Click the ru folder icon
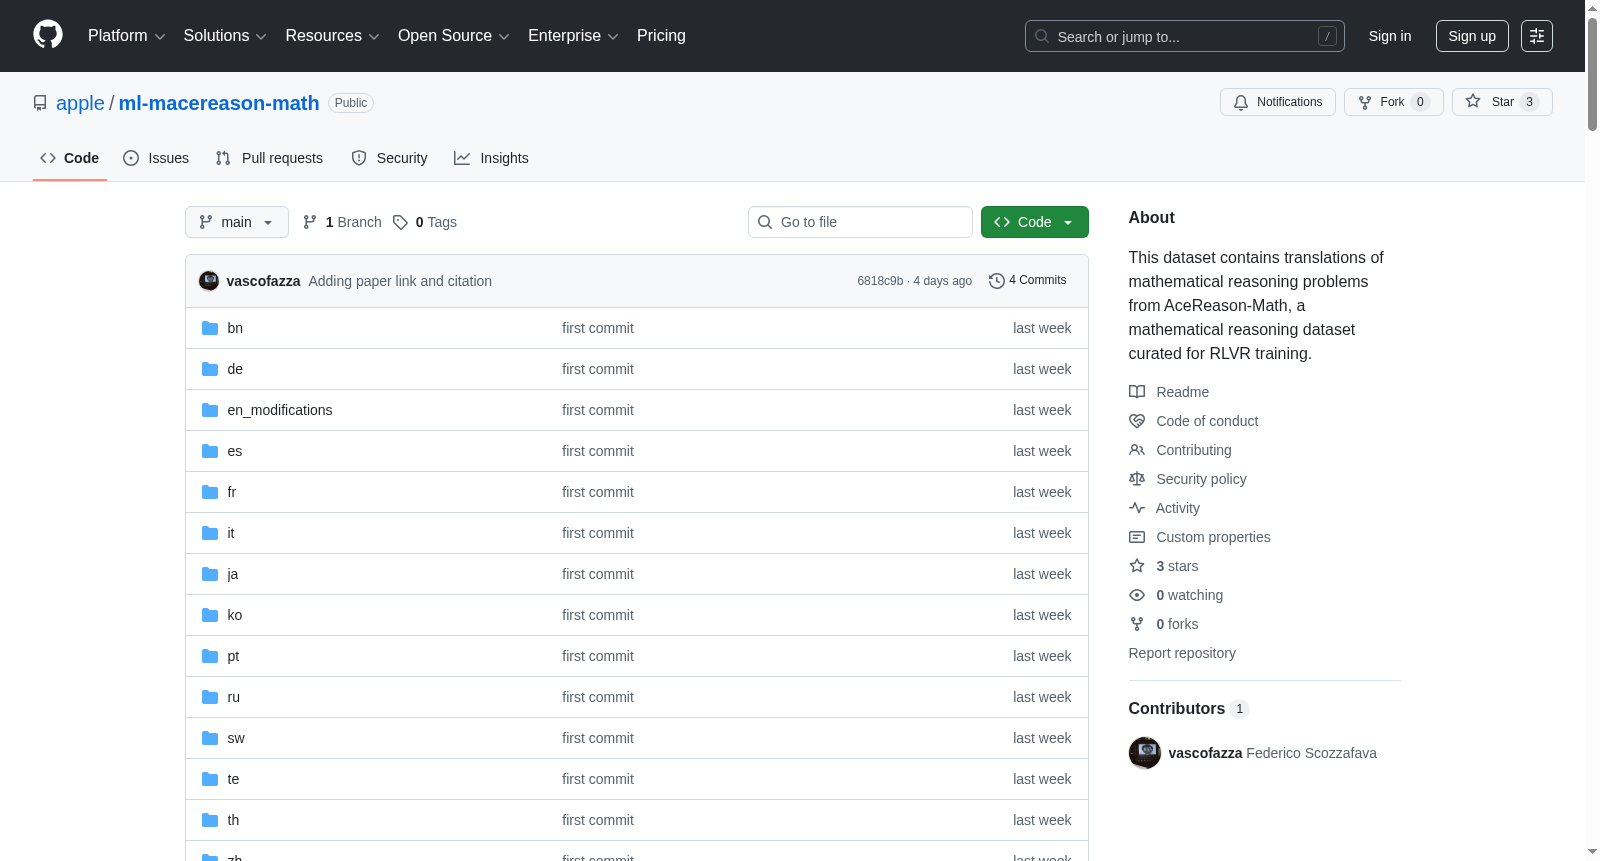 [210, 697]
